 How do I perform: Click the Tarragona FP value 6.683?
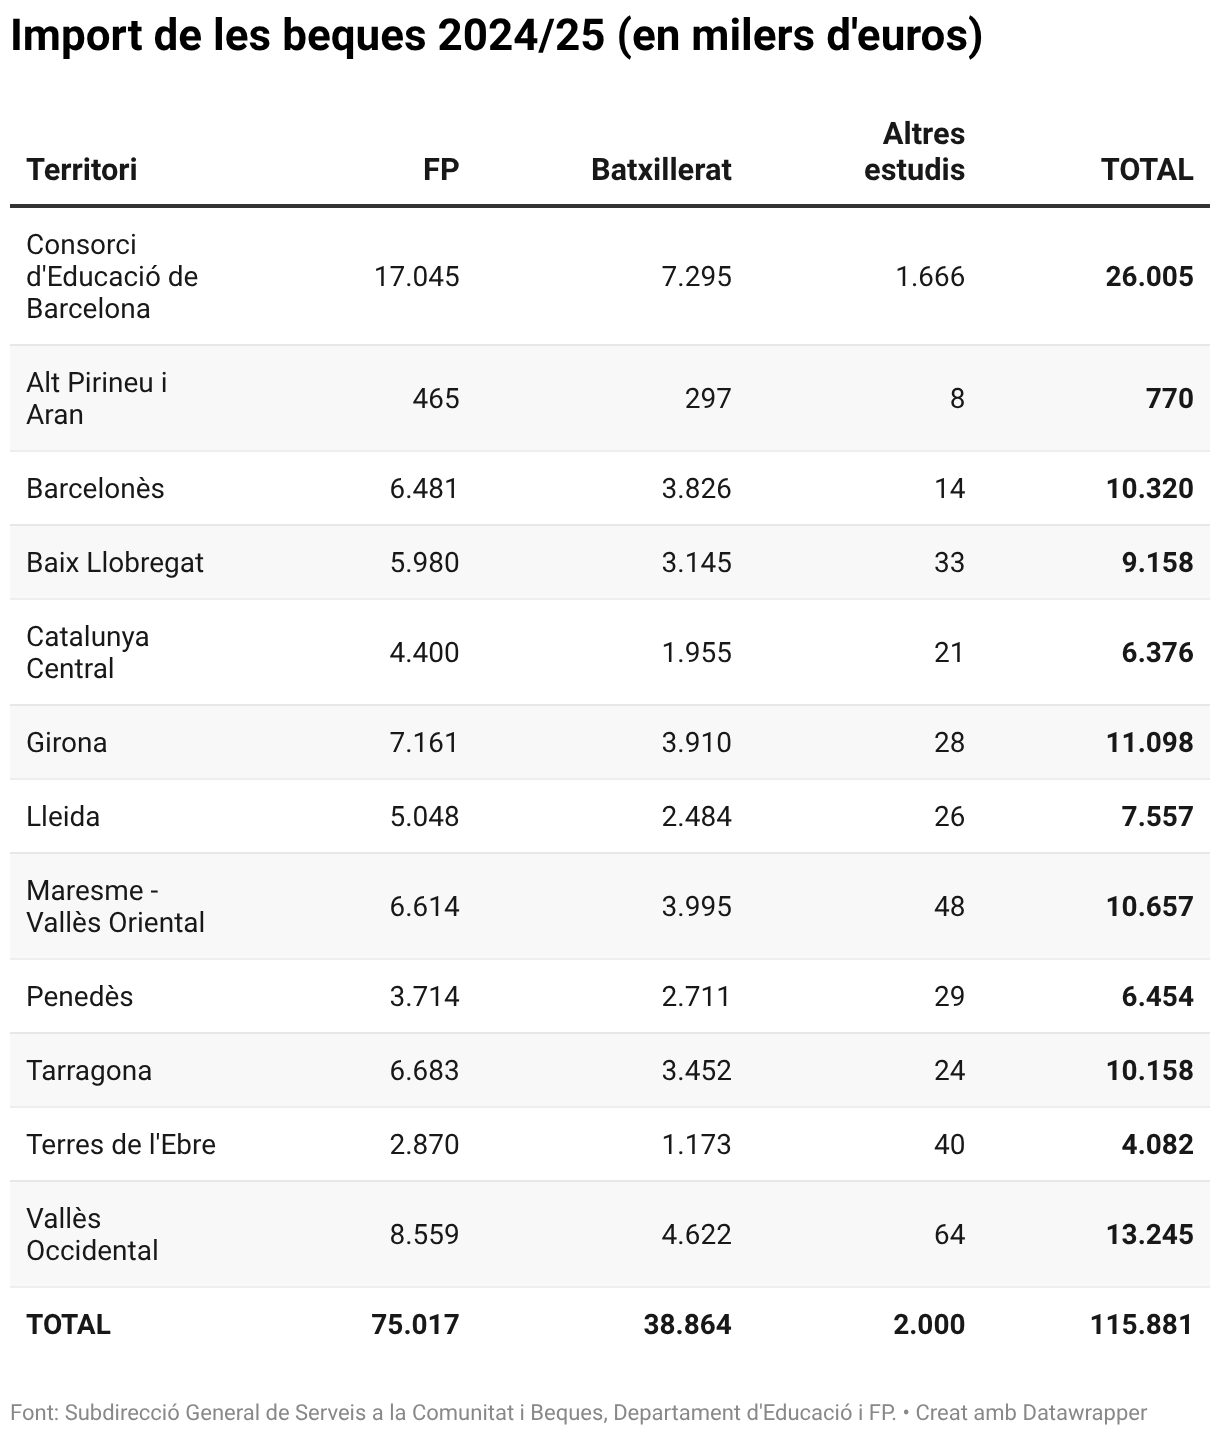tap(425, 1071)
